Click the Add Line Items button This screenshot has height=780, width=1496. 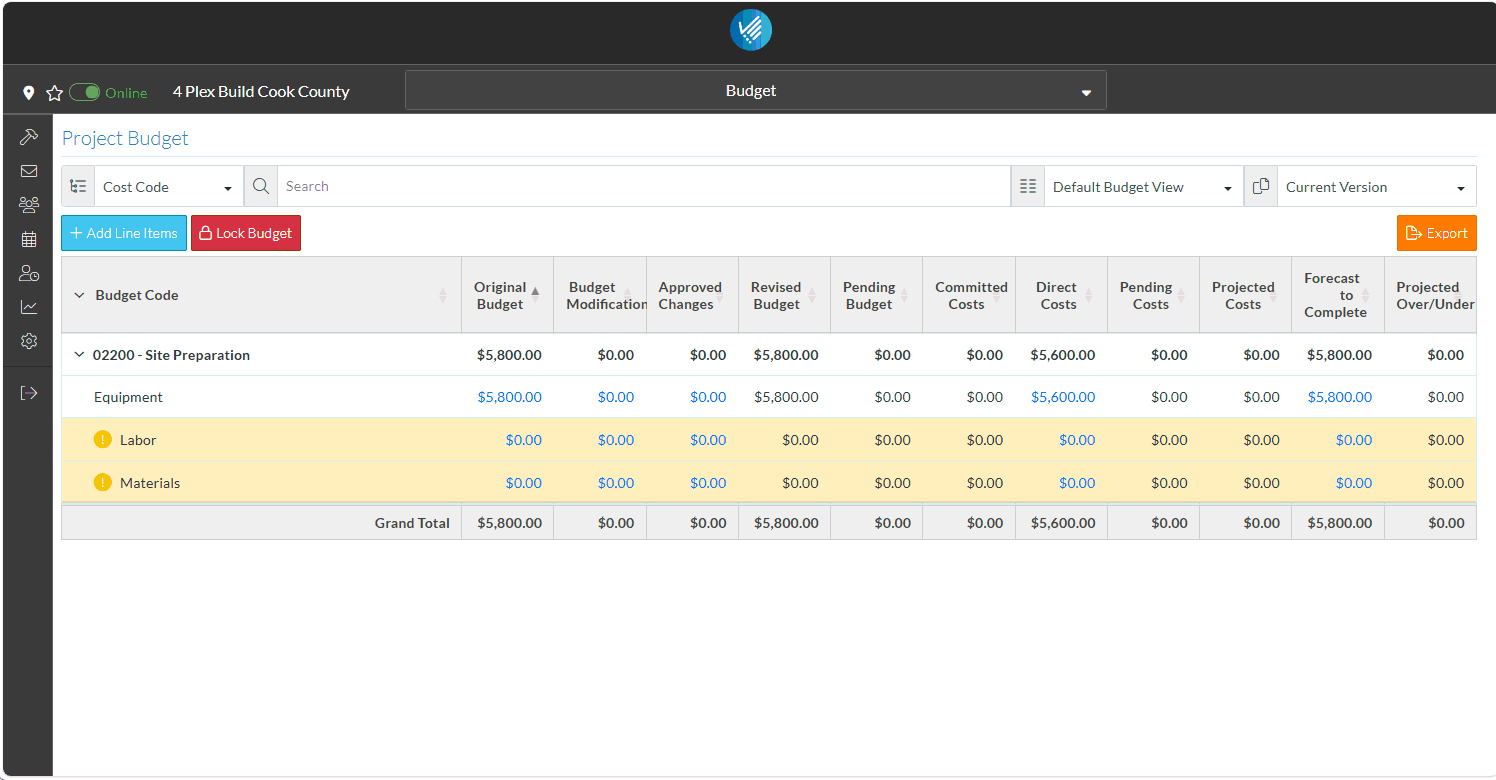click(x=124, y=233)
